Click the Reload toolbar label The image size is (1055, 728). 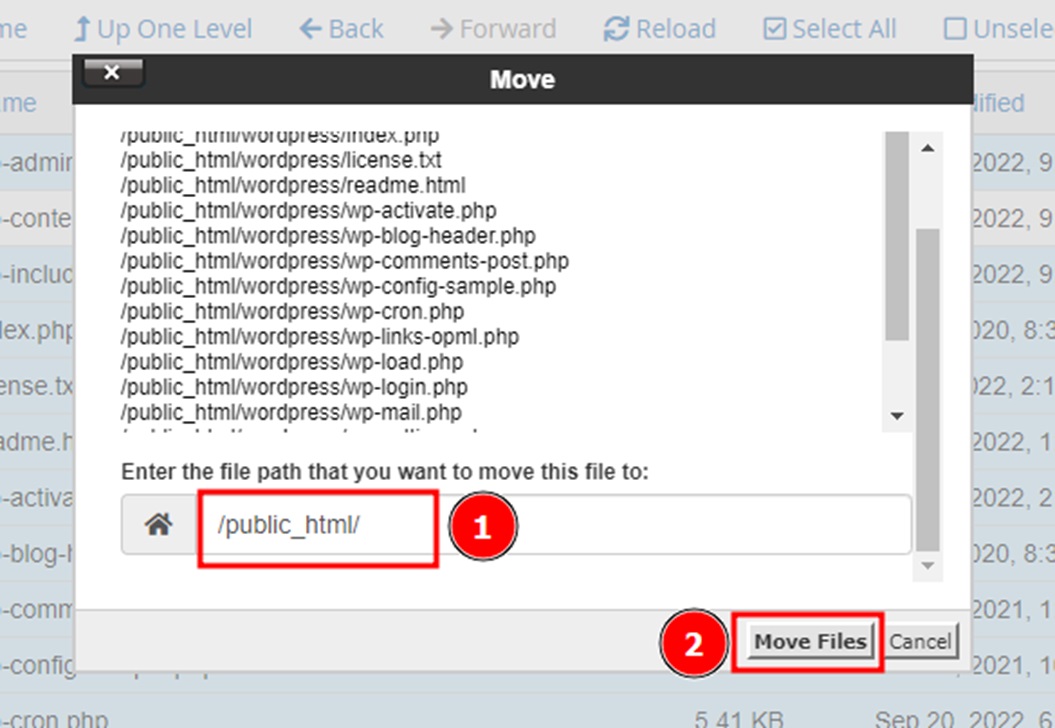coord(676,29)
